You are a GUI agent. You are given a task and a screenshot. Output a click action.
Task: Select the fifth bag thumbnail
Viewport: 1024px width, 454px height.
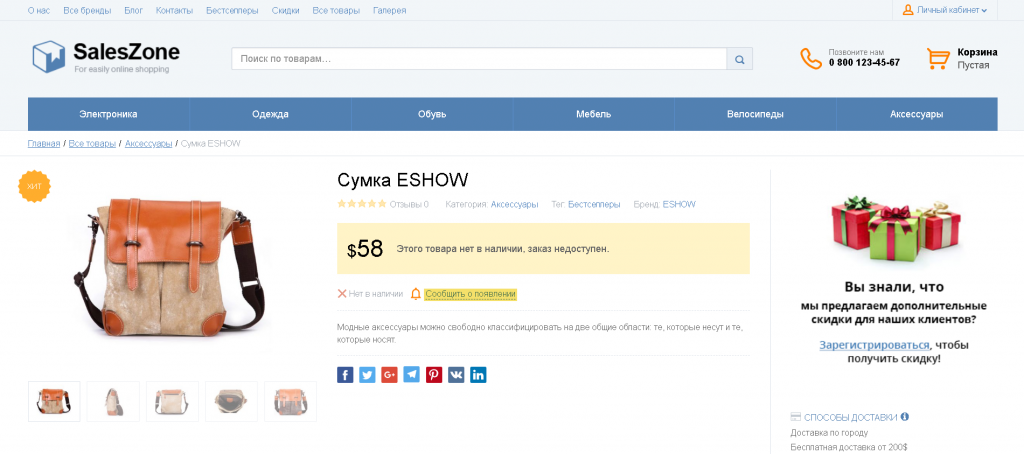pyautogui.click(x=291, y=401)
